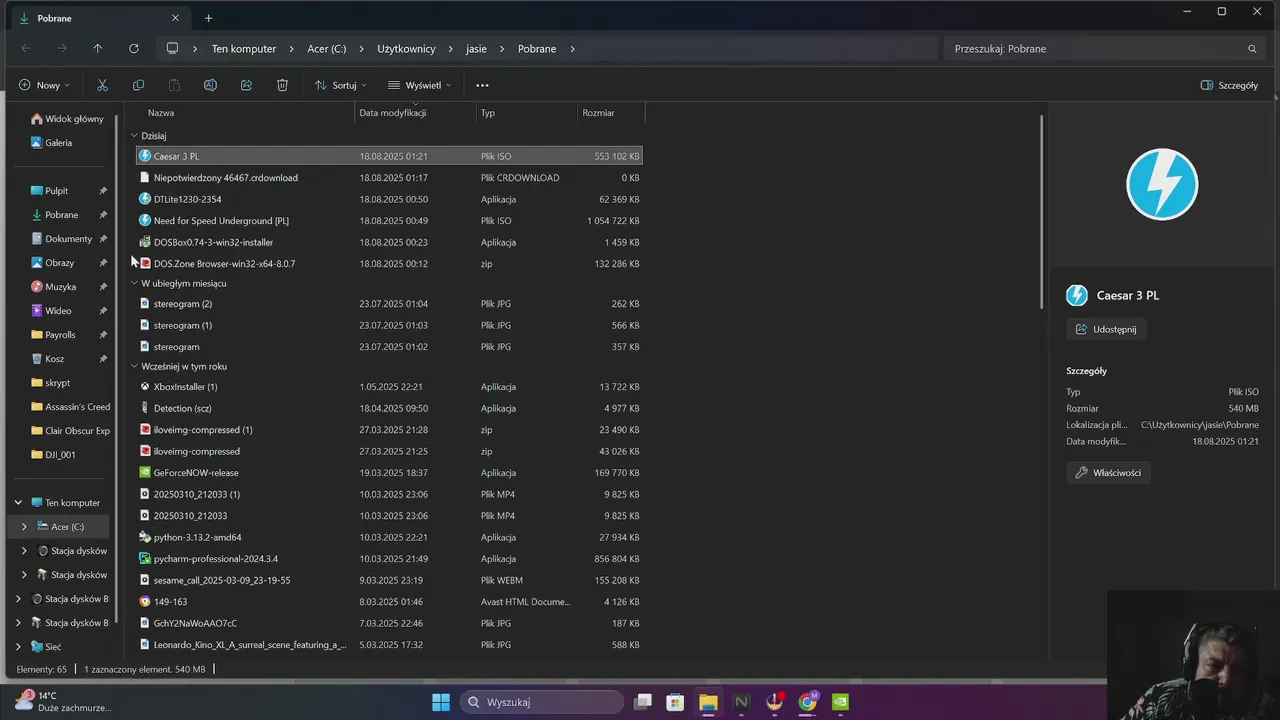Refresh the Pobrane folder view

(133, 48)
